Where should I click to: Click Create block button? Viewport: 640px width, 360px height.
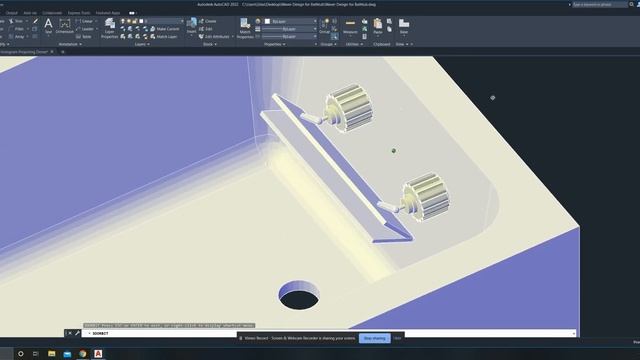(x=207, y=21)
